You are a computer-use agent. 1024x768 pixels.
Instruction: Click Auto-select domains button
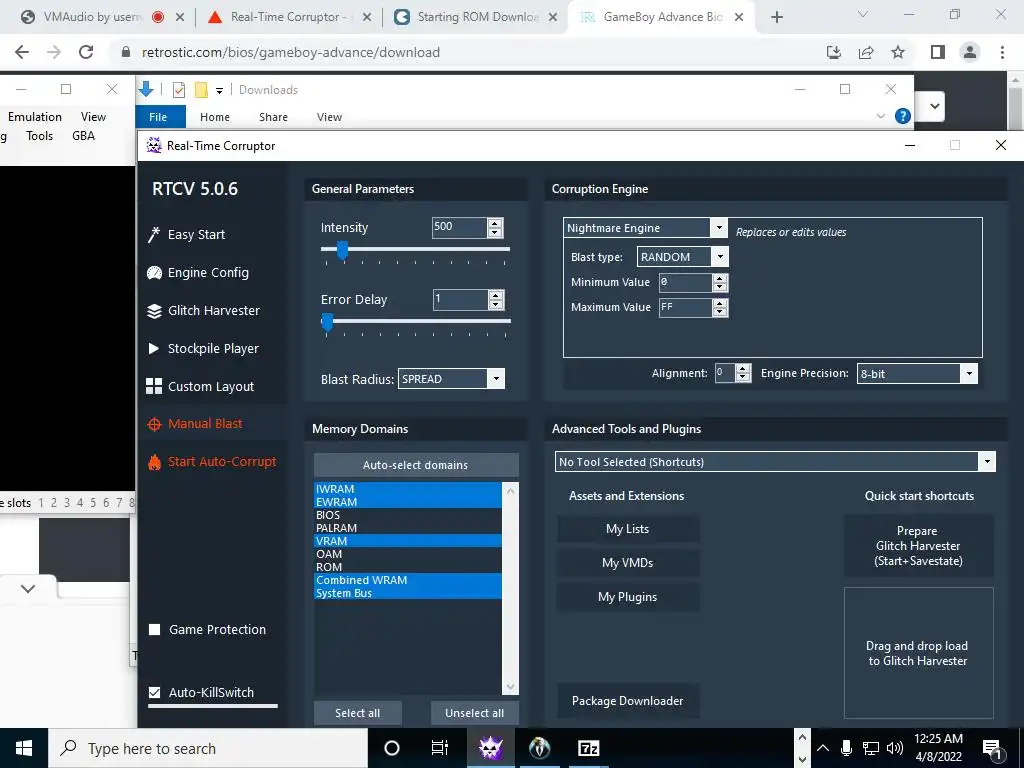click(416, 465)
